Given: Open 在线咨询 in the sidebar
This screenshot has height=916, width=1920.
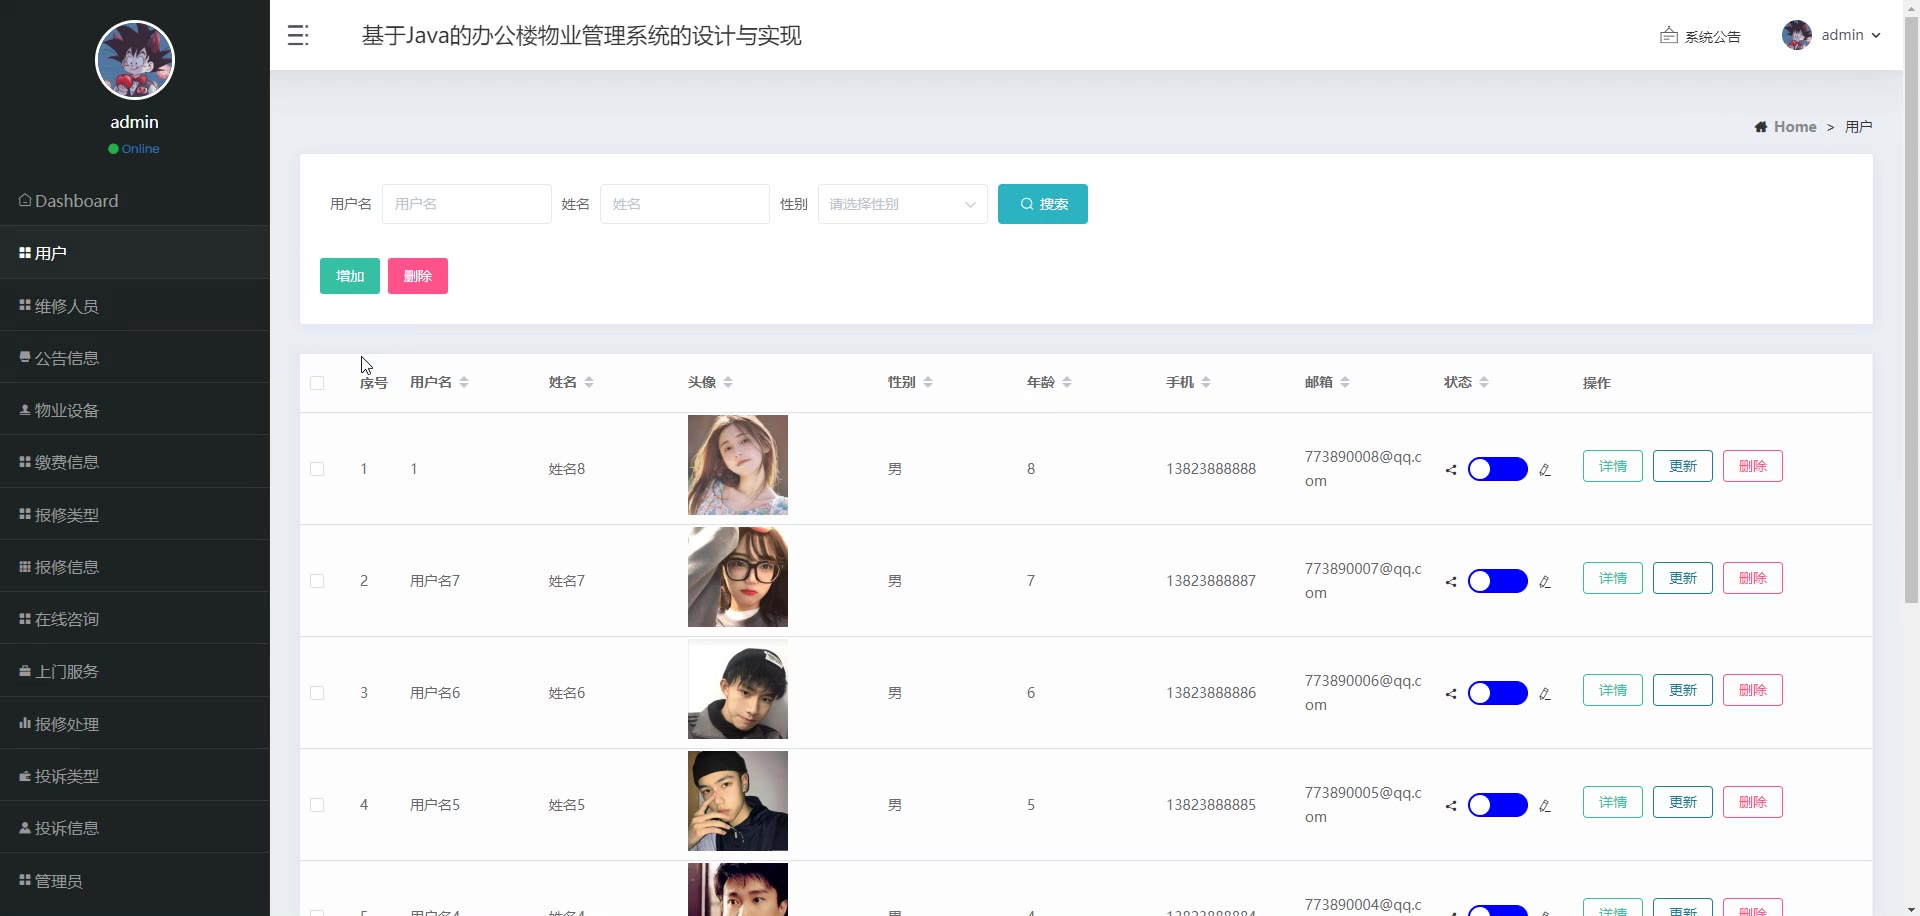Looking at the screenshot, I should click(x=135, y=619).
